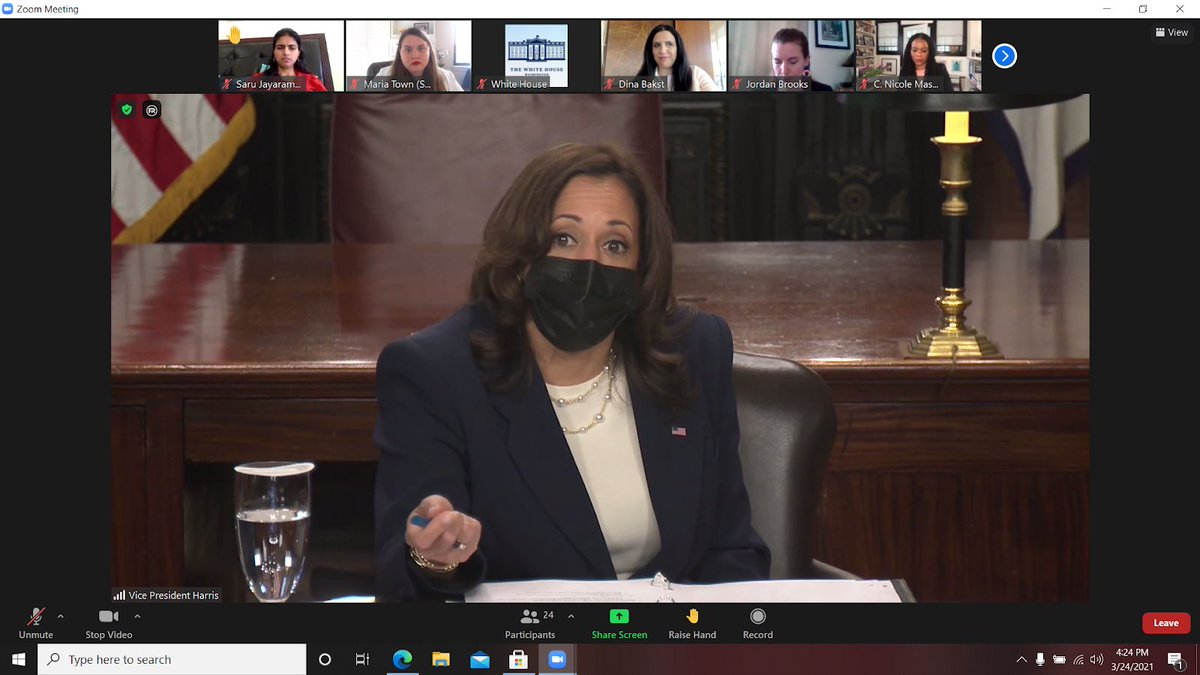Toggle network status icon in system tray
This screenshot has width=1200, height=675.
tap(1078, 660)
